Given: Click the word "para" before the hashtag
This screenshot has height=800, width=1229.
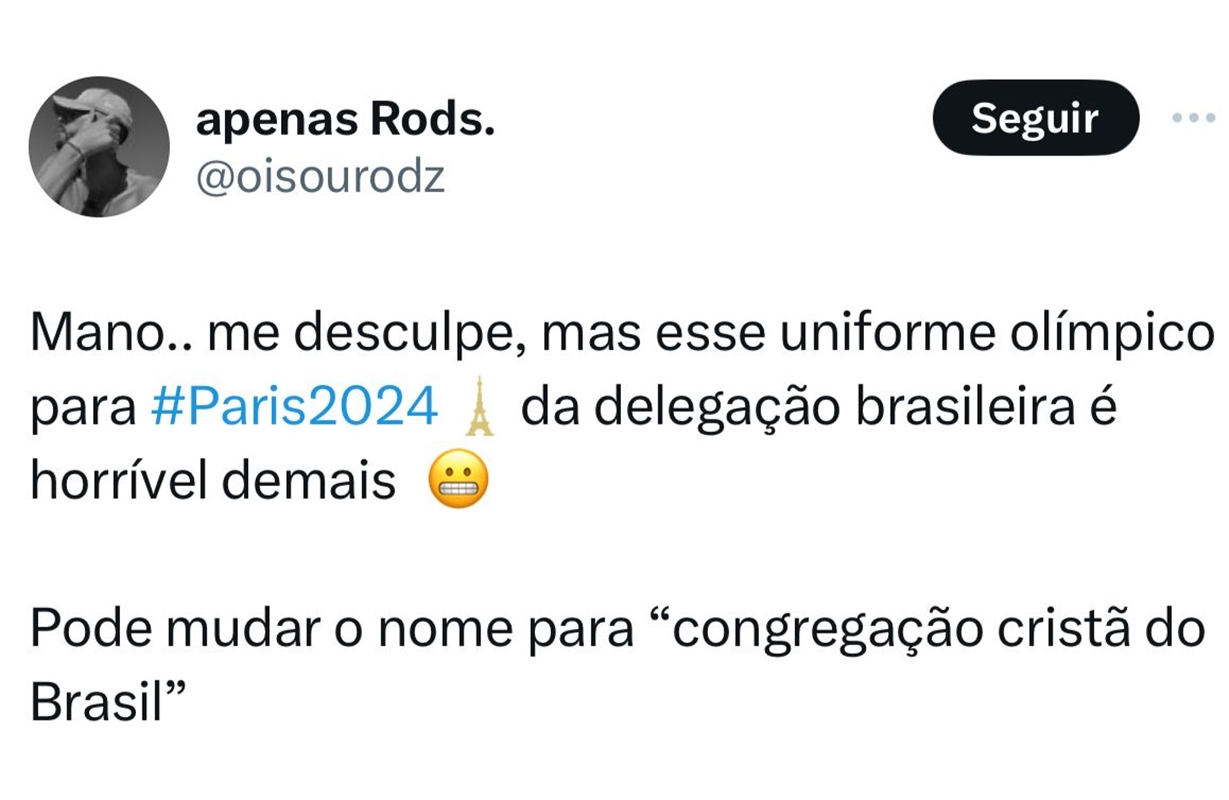Looking at the screenshot, I should click(83, 408).
